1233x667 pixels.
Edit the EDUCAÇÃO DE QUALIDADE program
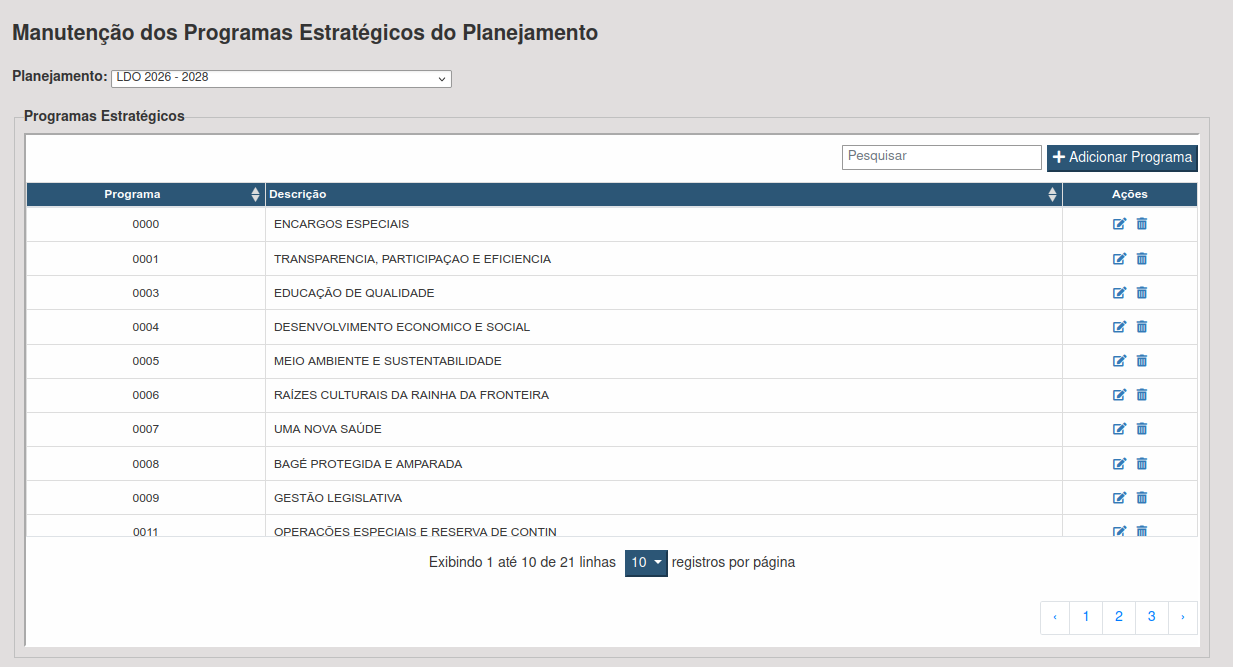coord(1119,293)
